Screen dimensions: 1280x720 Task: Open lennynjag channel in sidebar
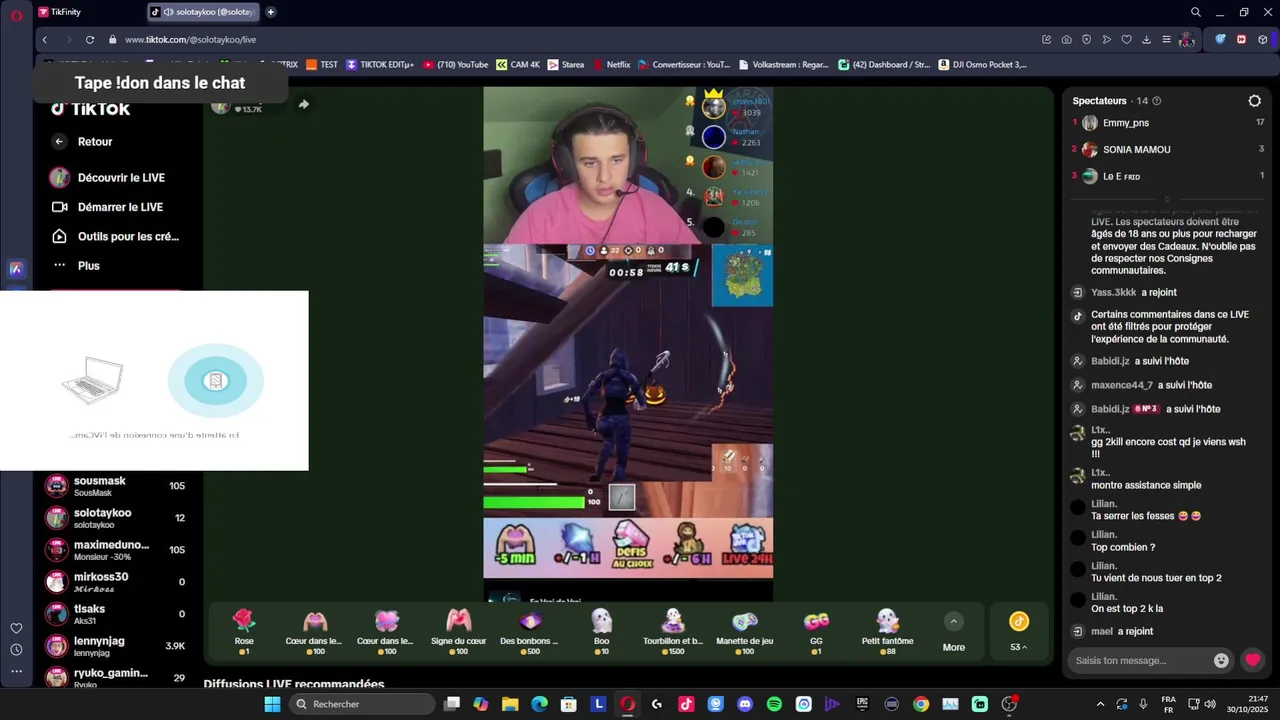tap(115, 646)
